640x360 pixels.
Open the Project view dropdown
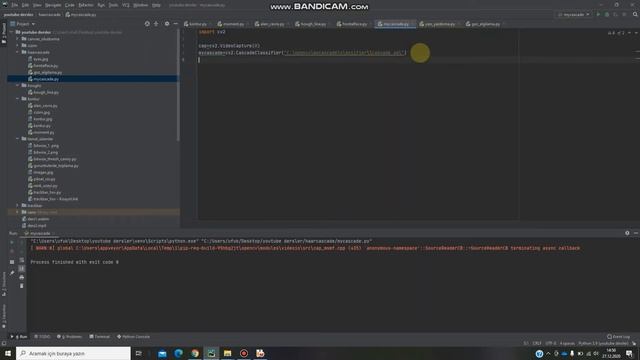(23, 24)
